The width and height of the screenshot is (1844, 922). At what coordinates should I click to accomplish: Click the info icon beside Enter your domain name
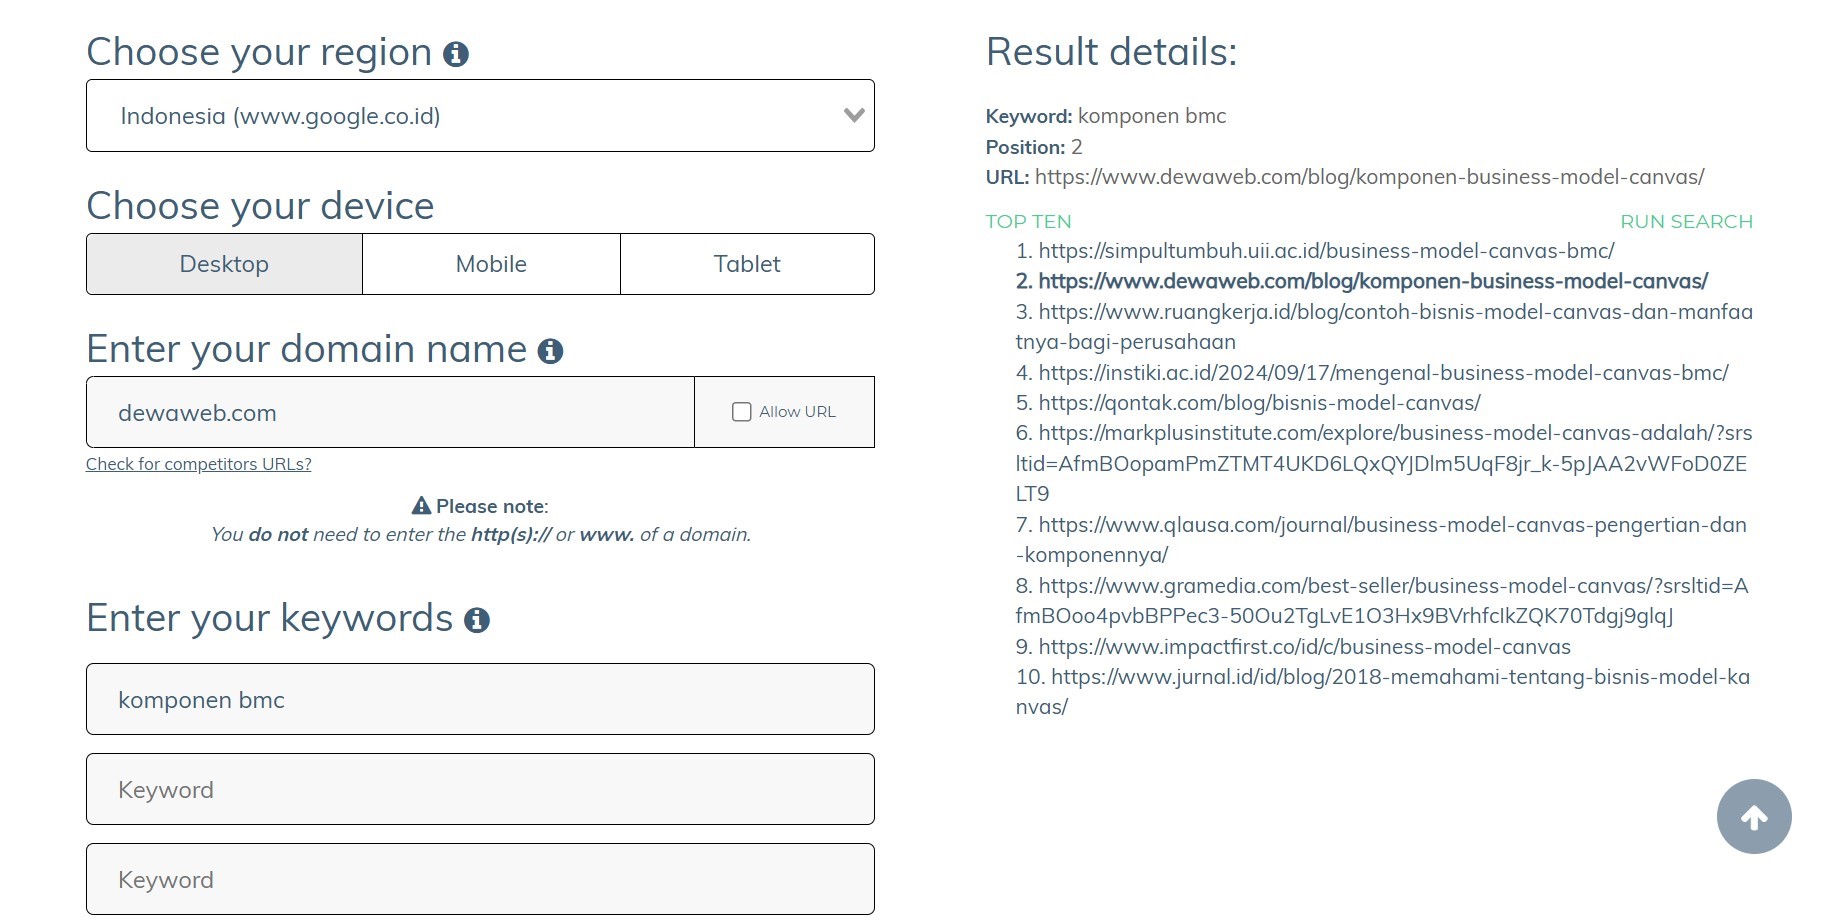click(548, 351)
